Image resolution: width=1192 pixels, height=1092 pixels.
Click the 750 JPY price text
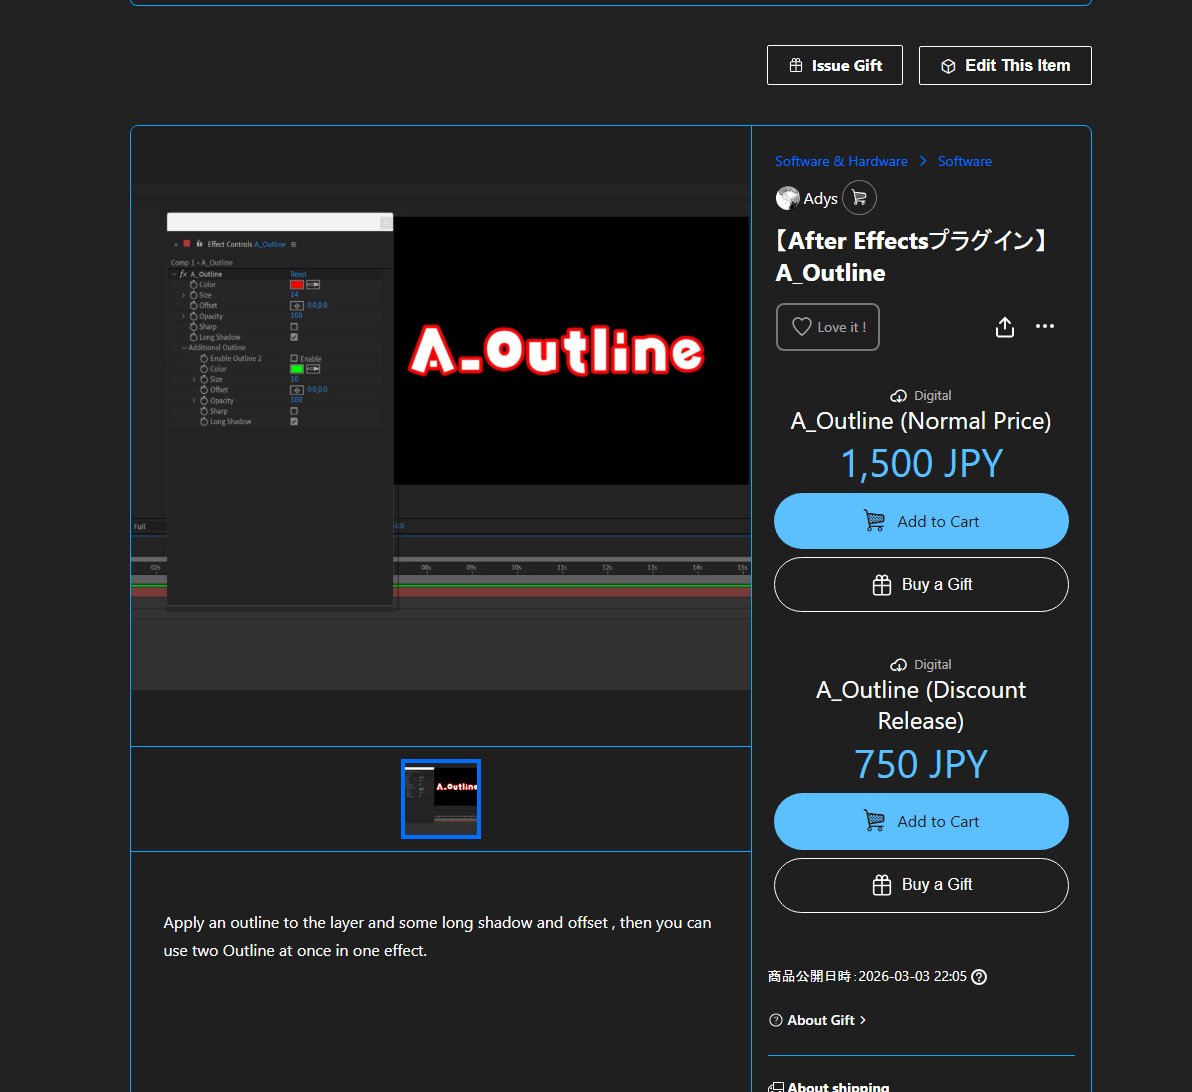921,764
